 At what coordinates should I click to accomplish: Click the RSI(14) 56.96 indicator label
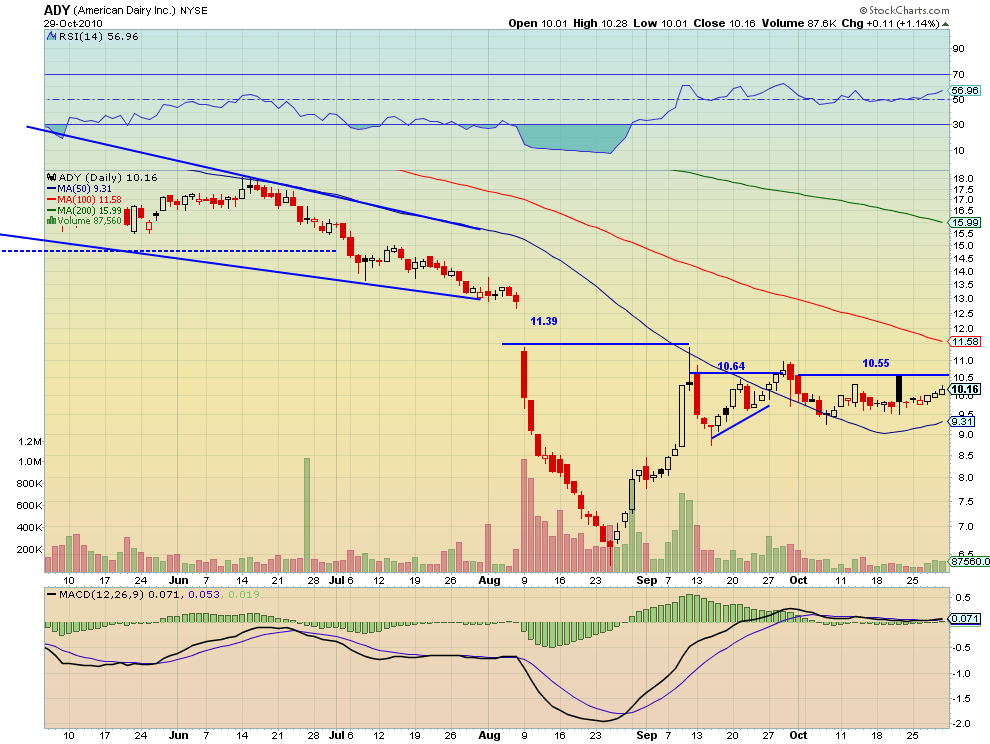98,37
